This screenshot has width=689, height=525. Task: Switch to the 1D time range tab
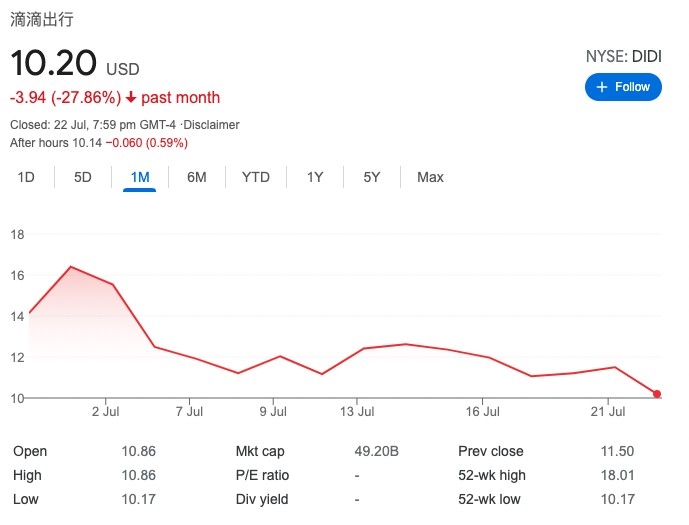point(26,177)
